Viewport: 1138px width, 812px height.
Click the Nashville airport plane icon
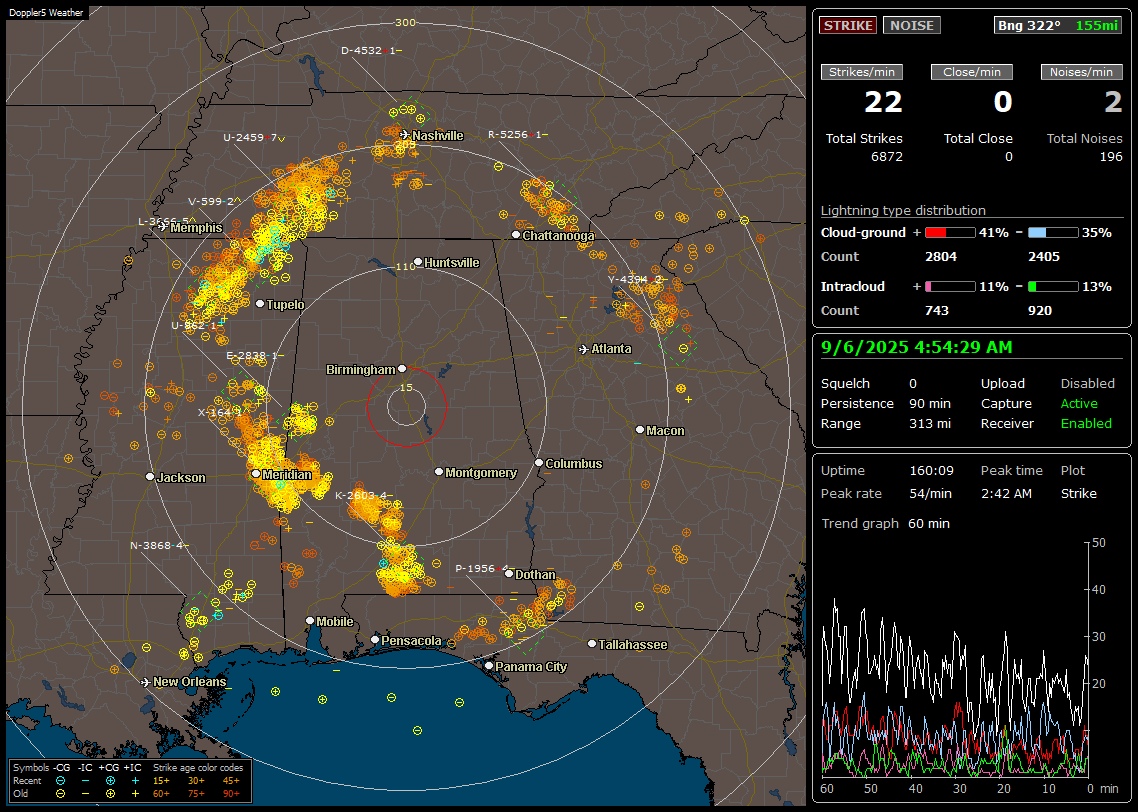[404, 134]
